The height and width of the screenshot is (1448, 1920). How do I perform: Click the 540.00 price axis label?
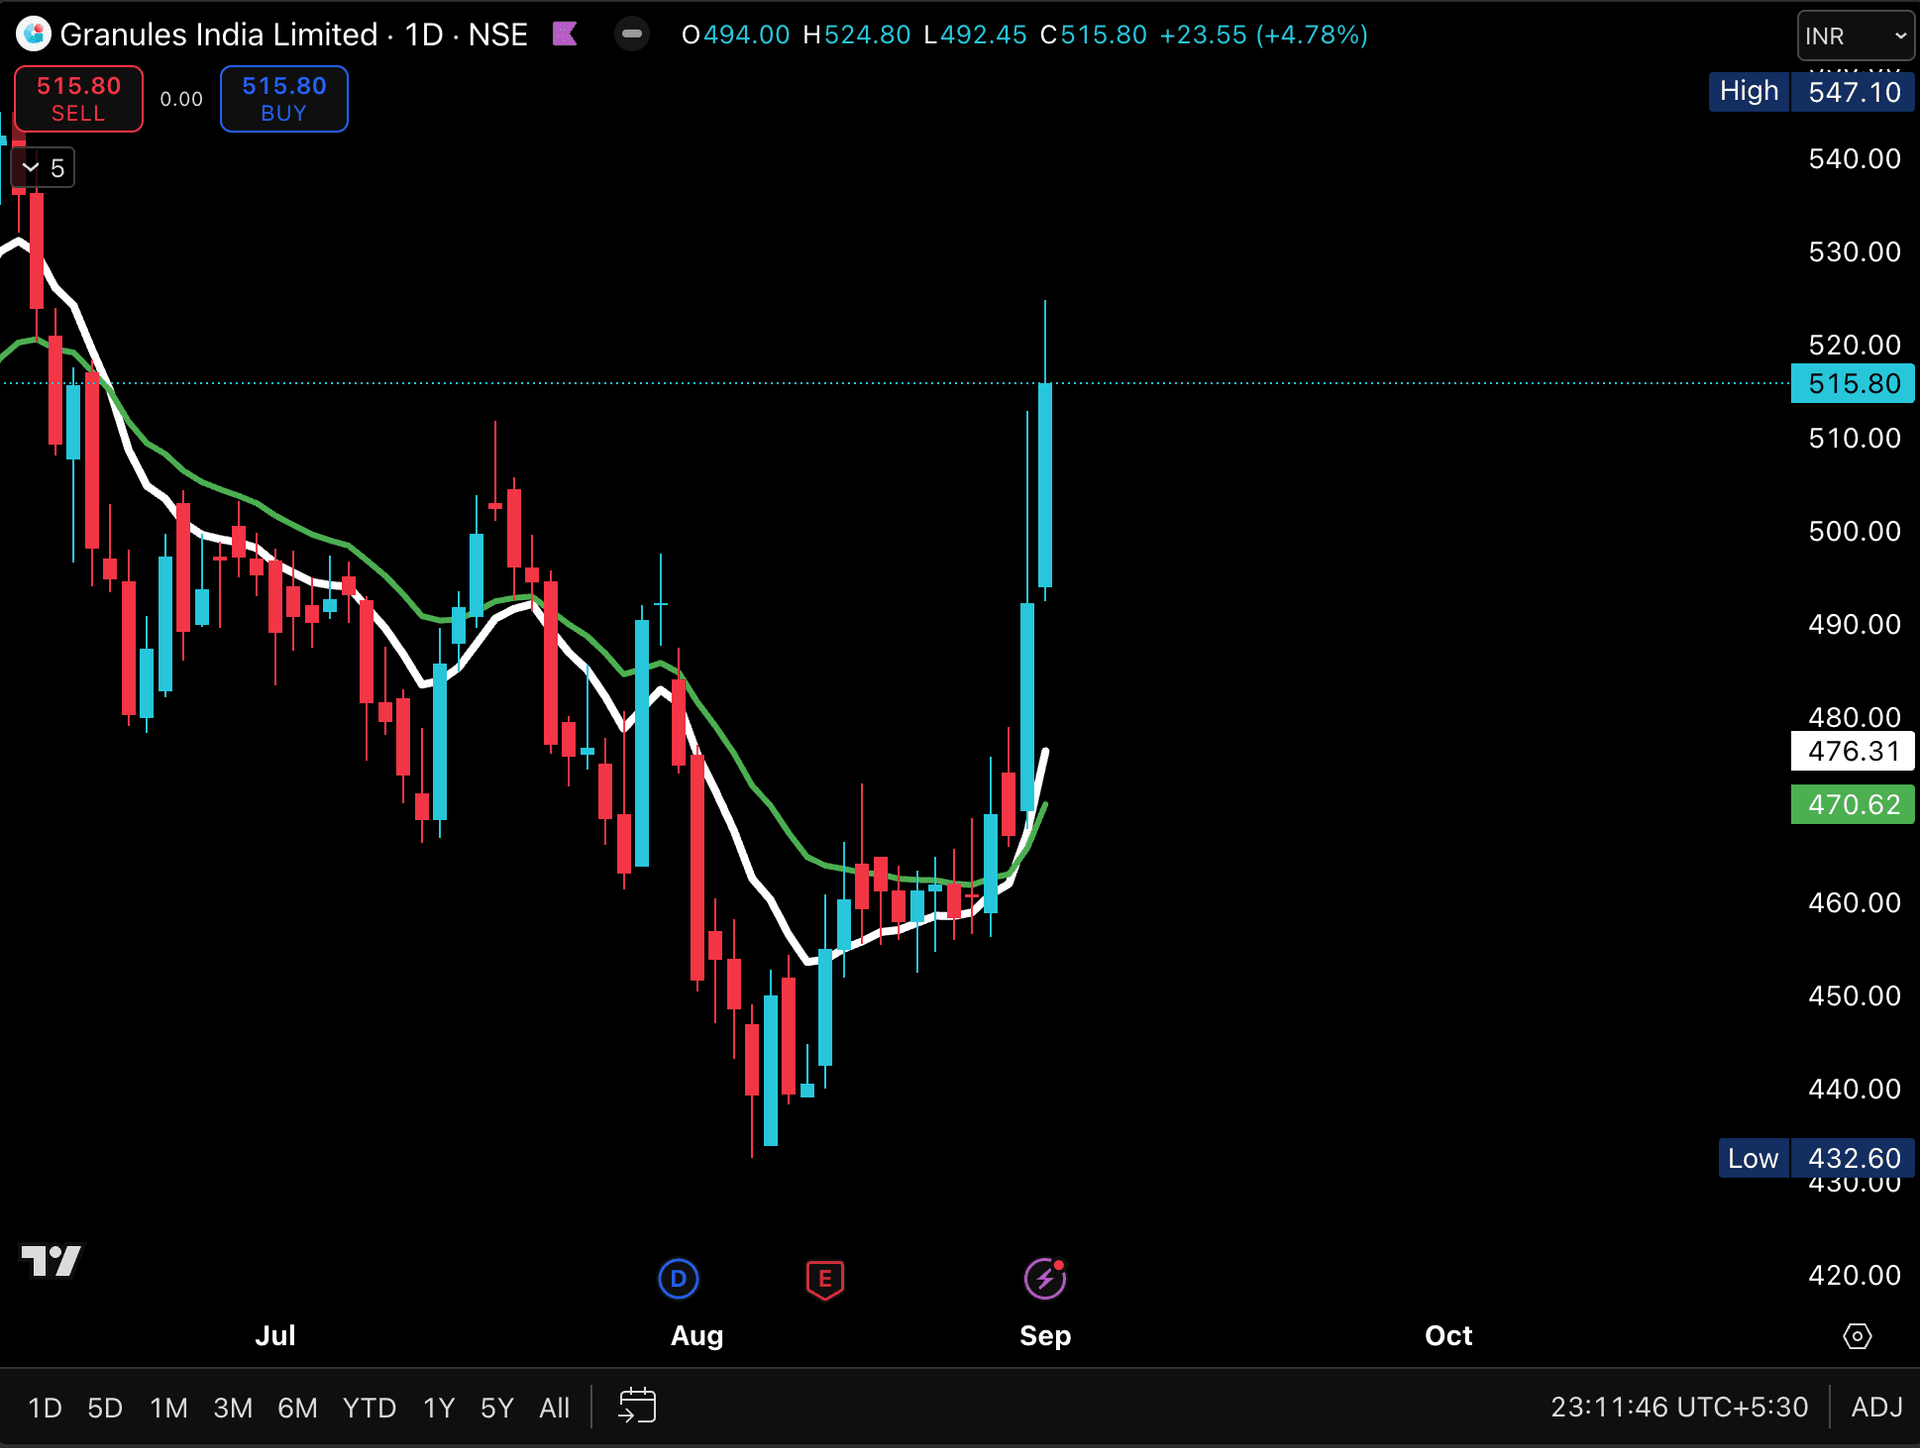click(x=1854, y=159)
